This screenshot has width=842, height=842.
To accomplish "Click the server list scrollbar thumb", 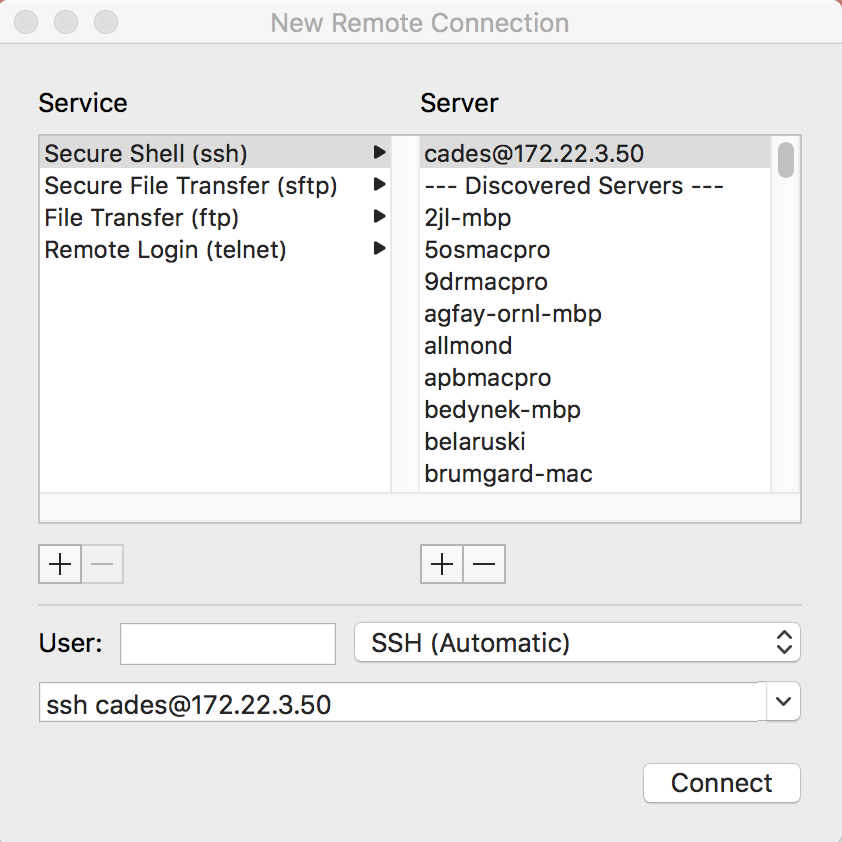I will click(x=786, y=160).
